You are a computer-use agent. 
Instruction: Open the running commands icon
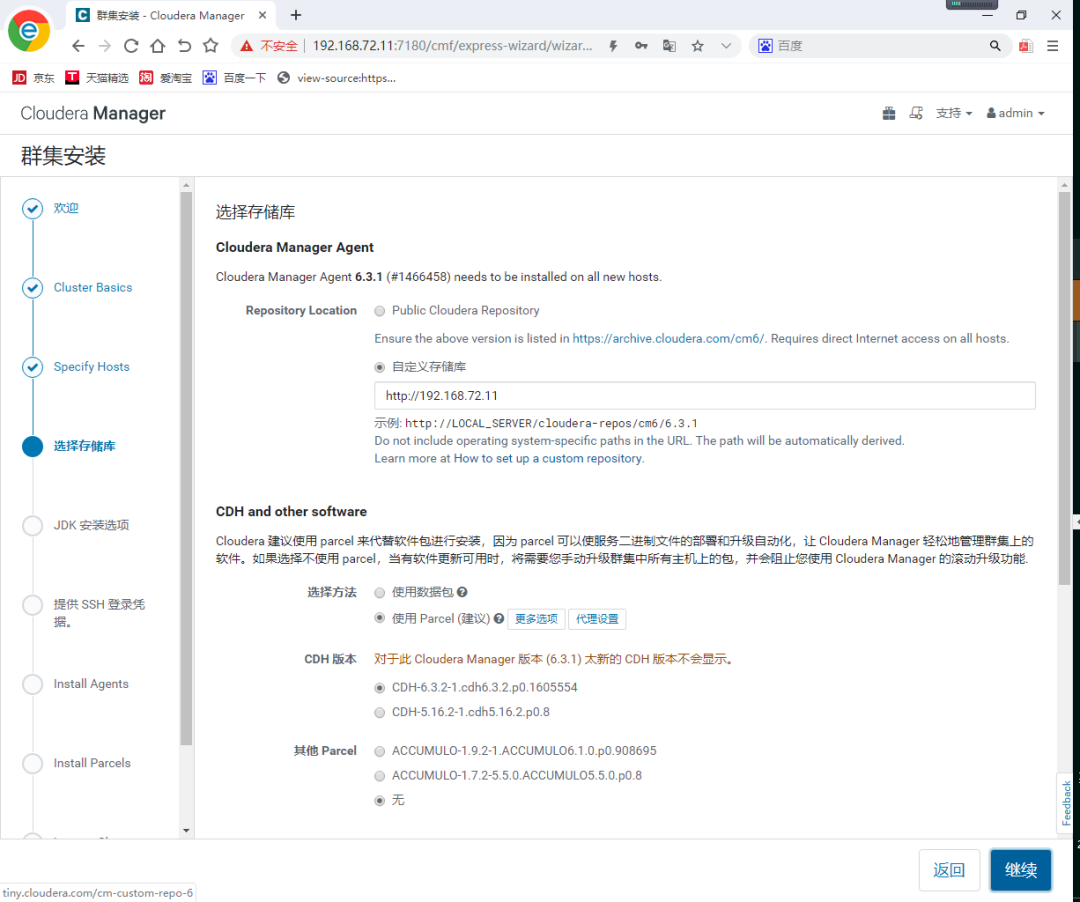916,113
